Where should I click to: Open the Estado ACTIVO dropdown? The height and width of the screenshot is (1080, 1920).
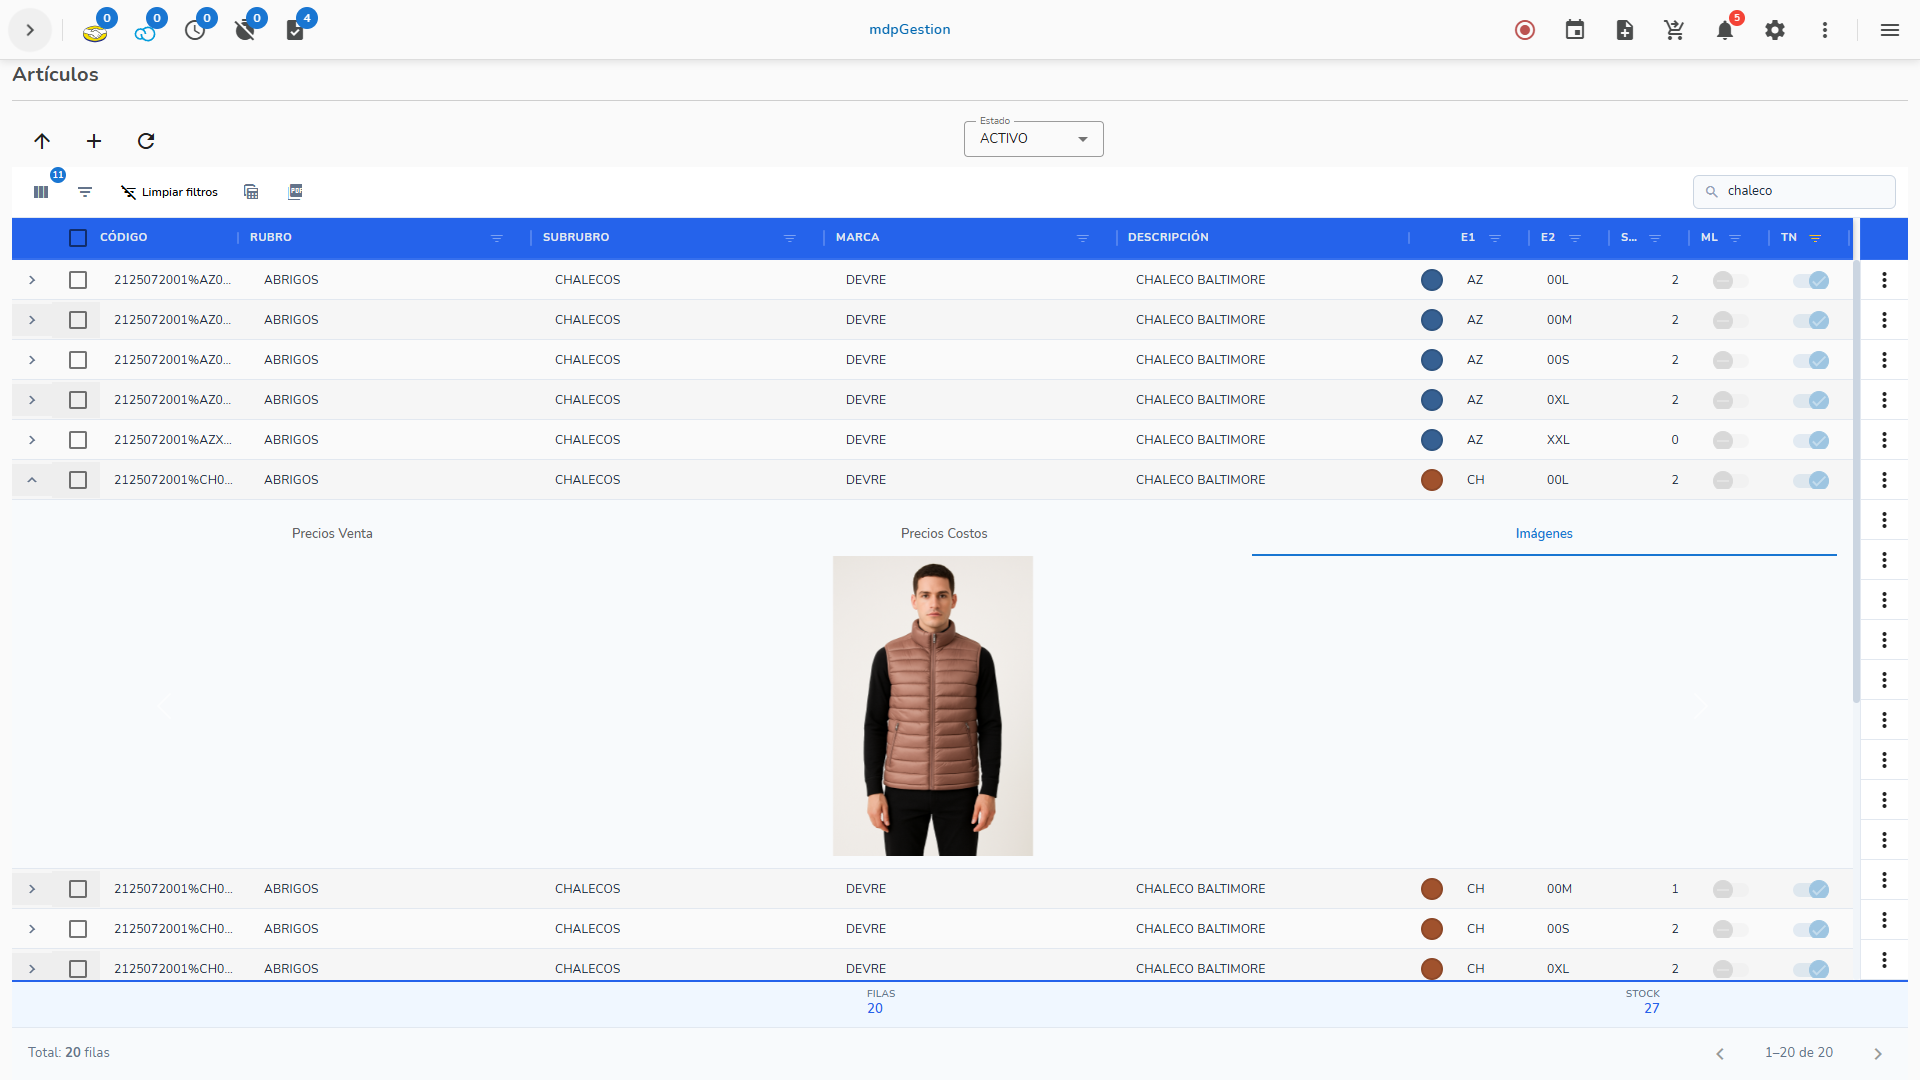click(x=1033, y=139)
